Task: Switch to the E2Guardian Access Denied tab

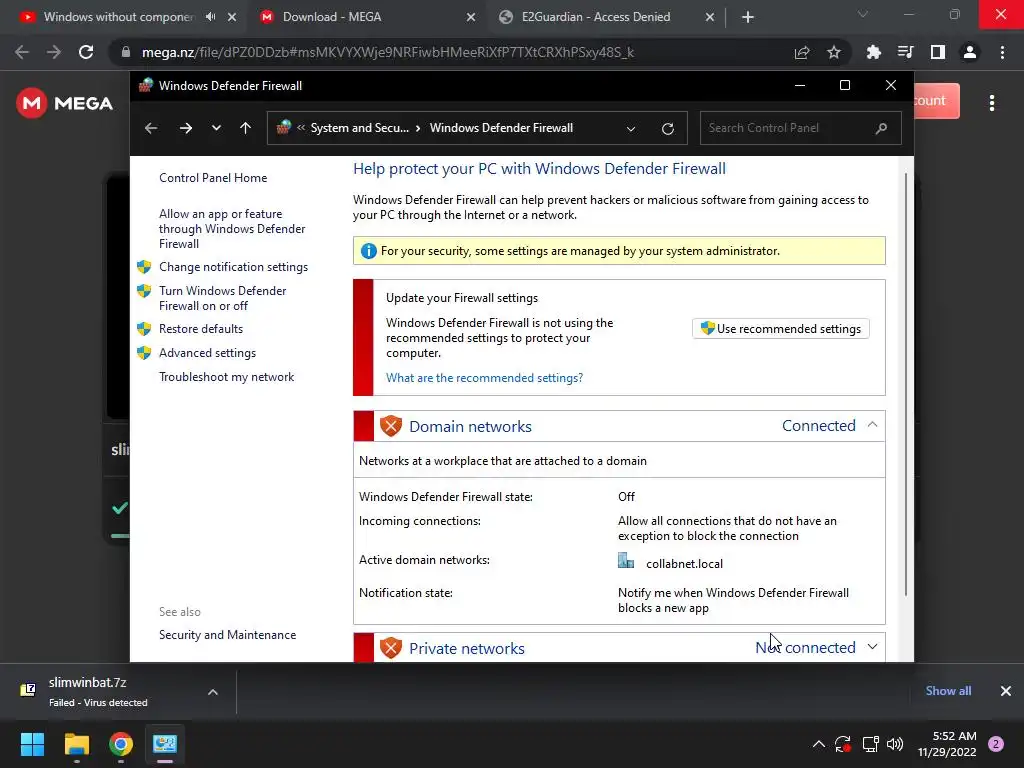Action: coord(596,17)
